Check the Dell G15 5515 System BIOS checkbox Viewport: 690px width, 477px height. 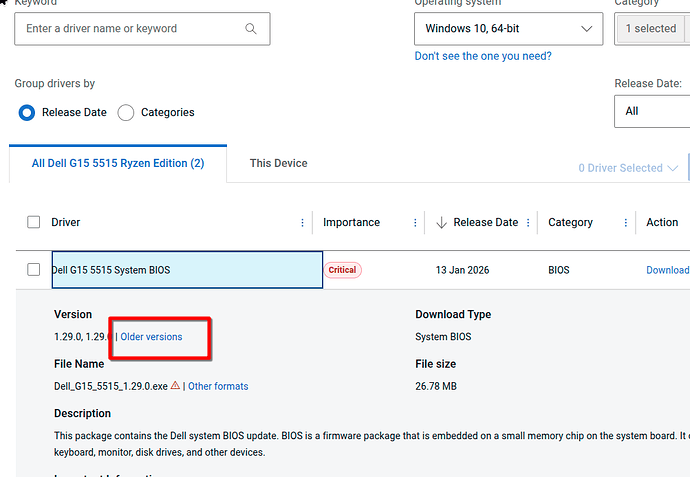pos(34,270)
